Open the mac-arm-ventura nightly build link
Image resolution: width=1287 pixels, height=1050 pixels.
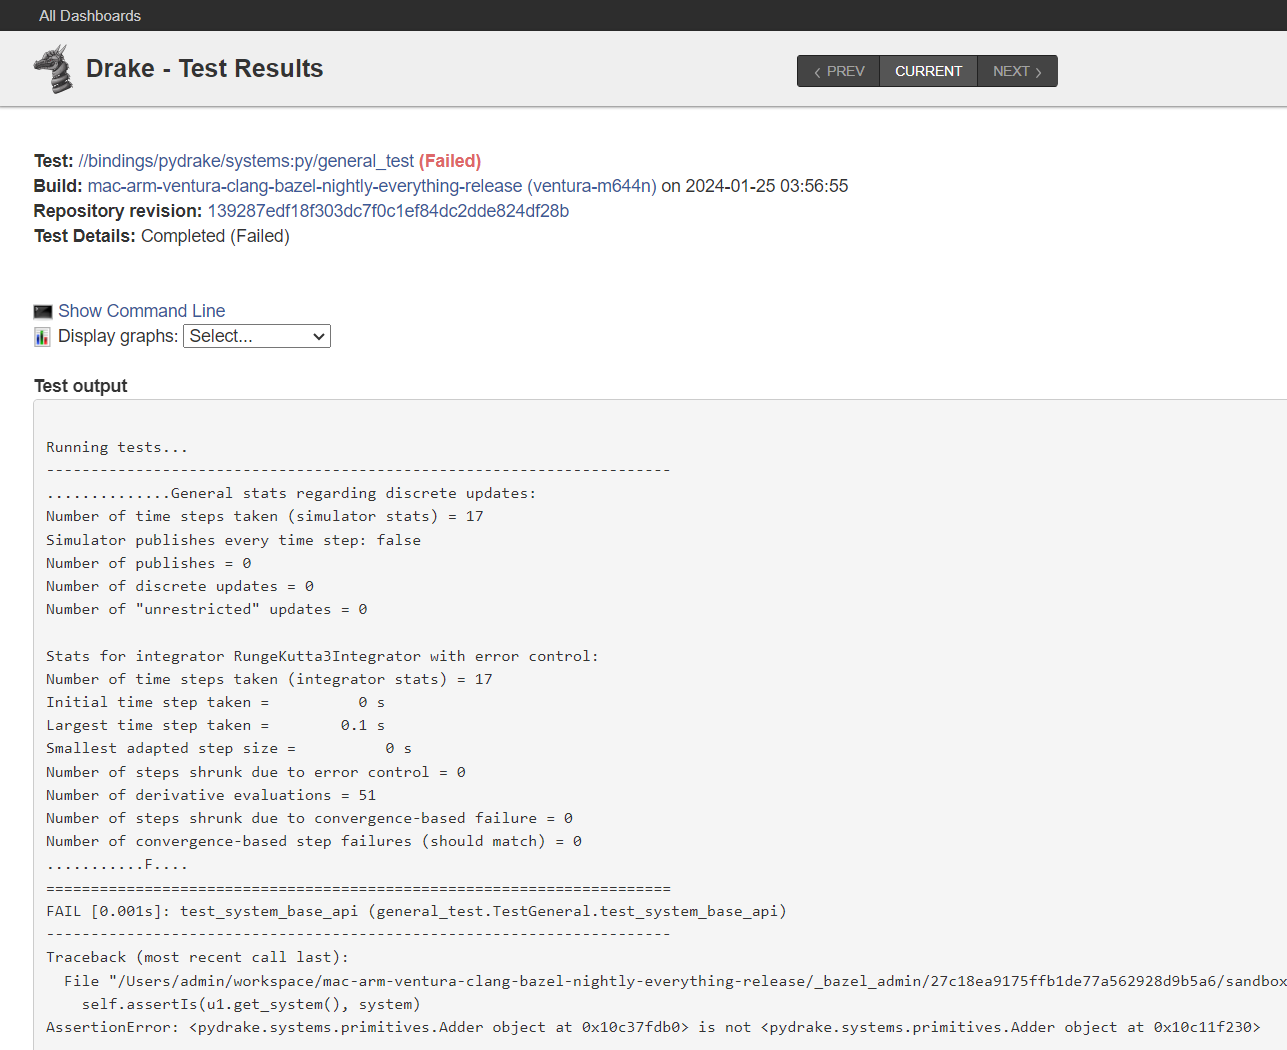click(x=304, y=186)
